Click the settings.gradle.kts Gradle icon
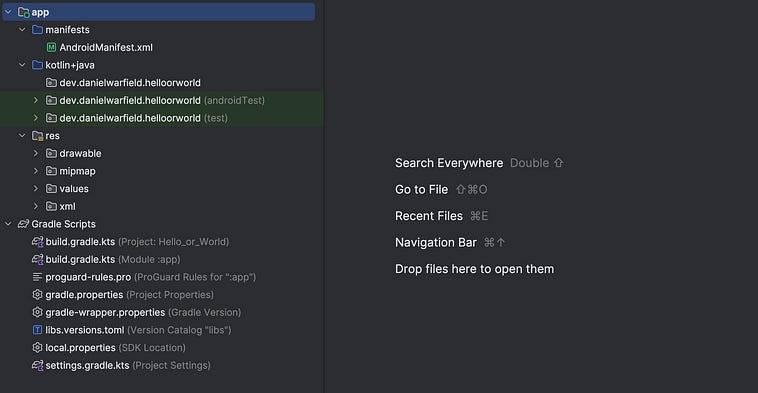The width and height of the screenshot is (758, 393). click(37, 365)
